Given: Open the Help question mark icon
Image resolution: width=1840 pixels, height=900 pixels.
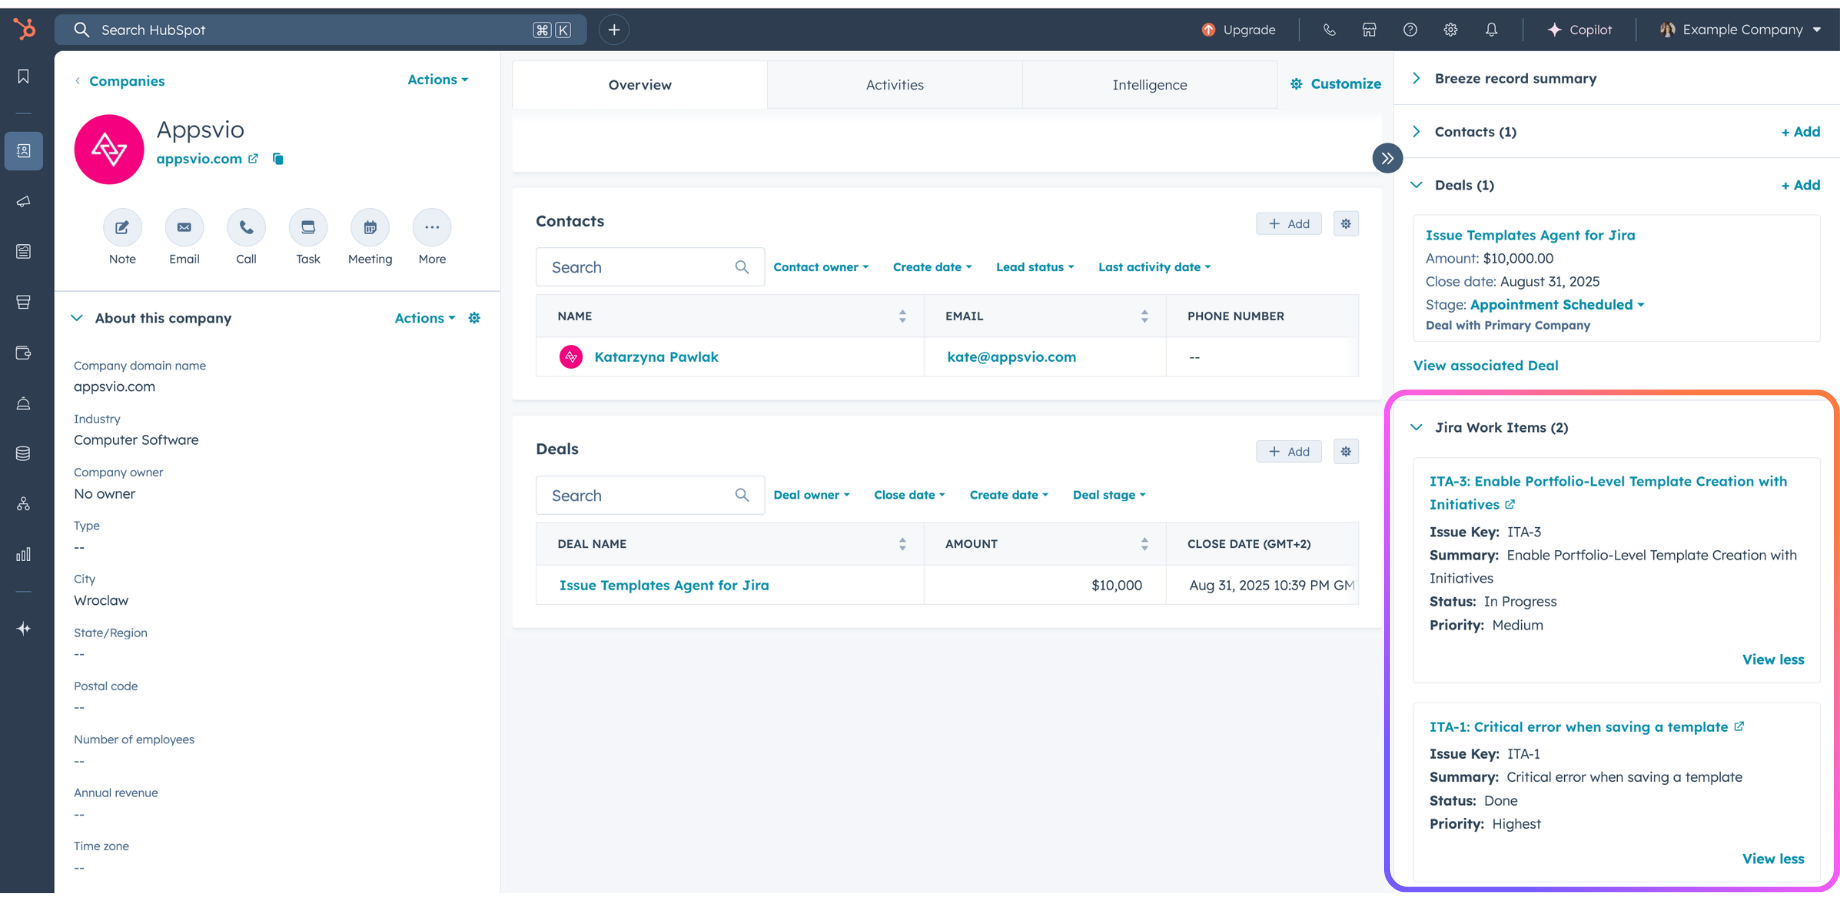Looking at the screenshot, I should (1410, 30).
